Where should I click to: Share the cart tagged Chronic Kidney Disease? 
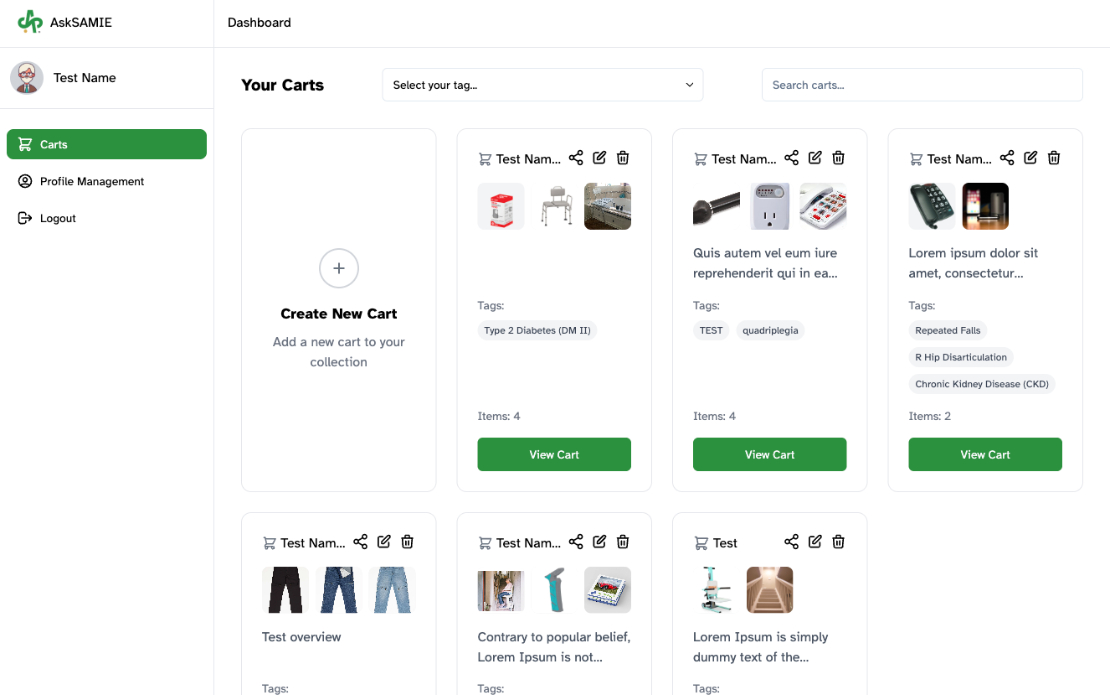(x=1007, y=158)
